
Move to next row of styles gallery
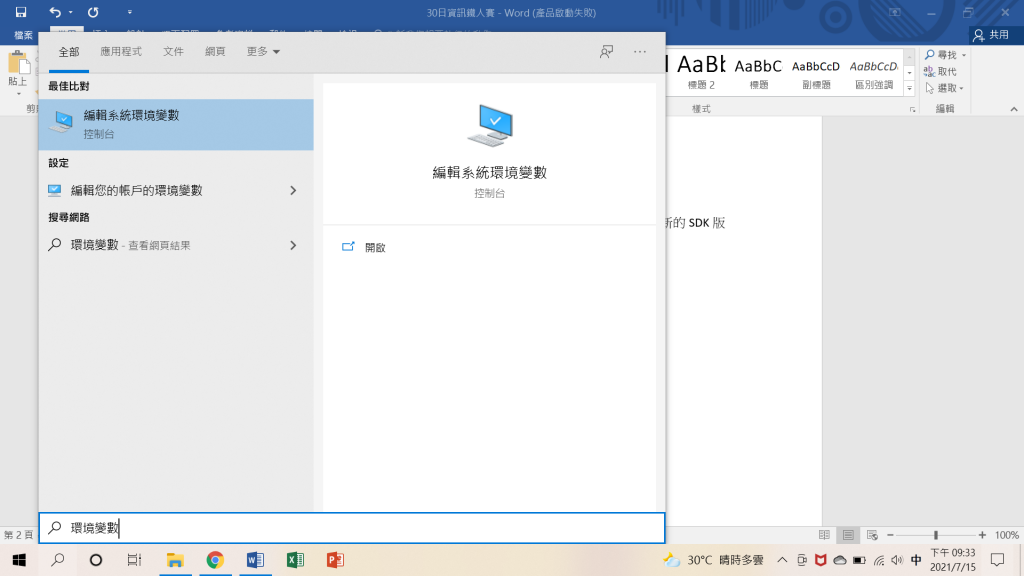[909, 72]
